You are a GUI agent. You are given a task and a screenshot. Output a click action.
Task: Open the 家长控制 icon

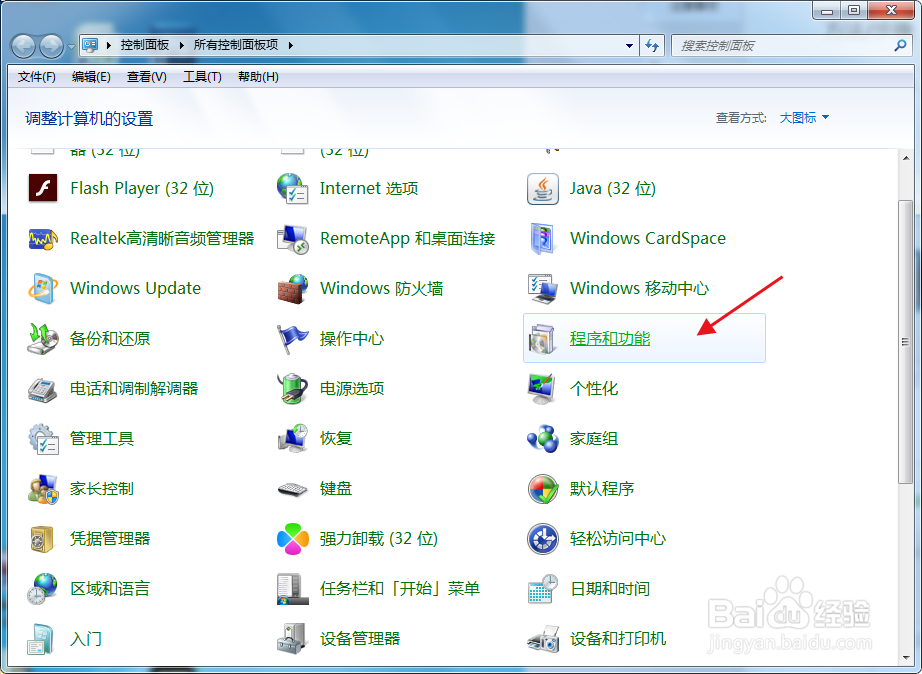43,489
